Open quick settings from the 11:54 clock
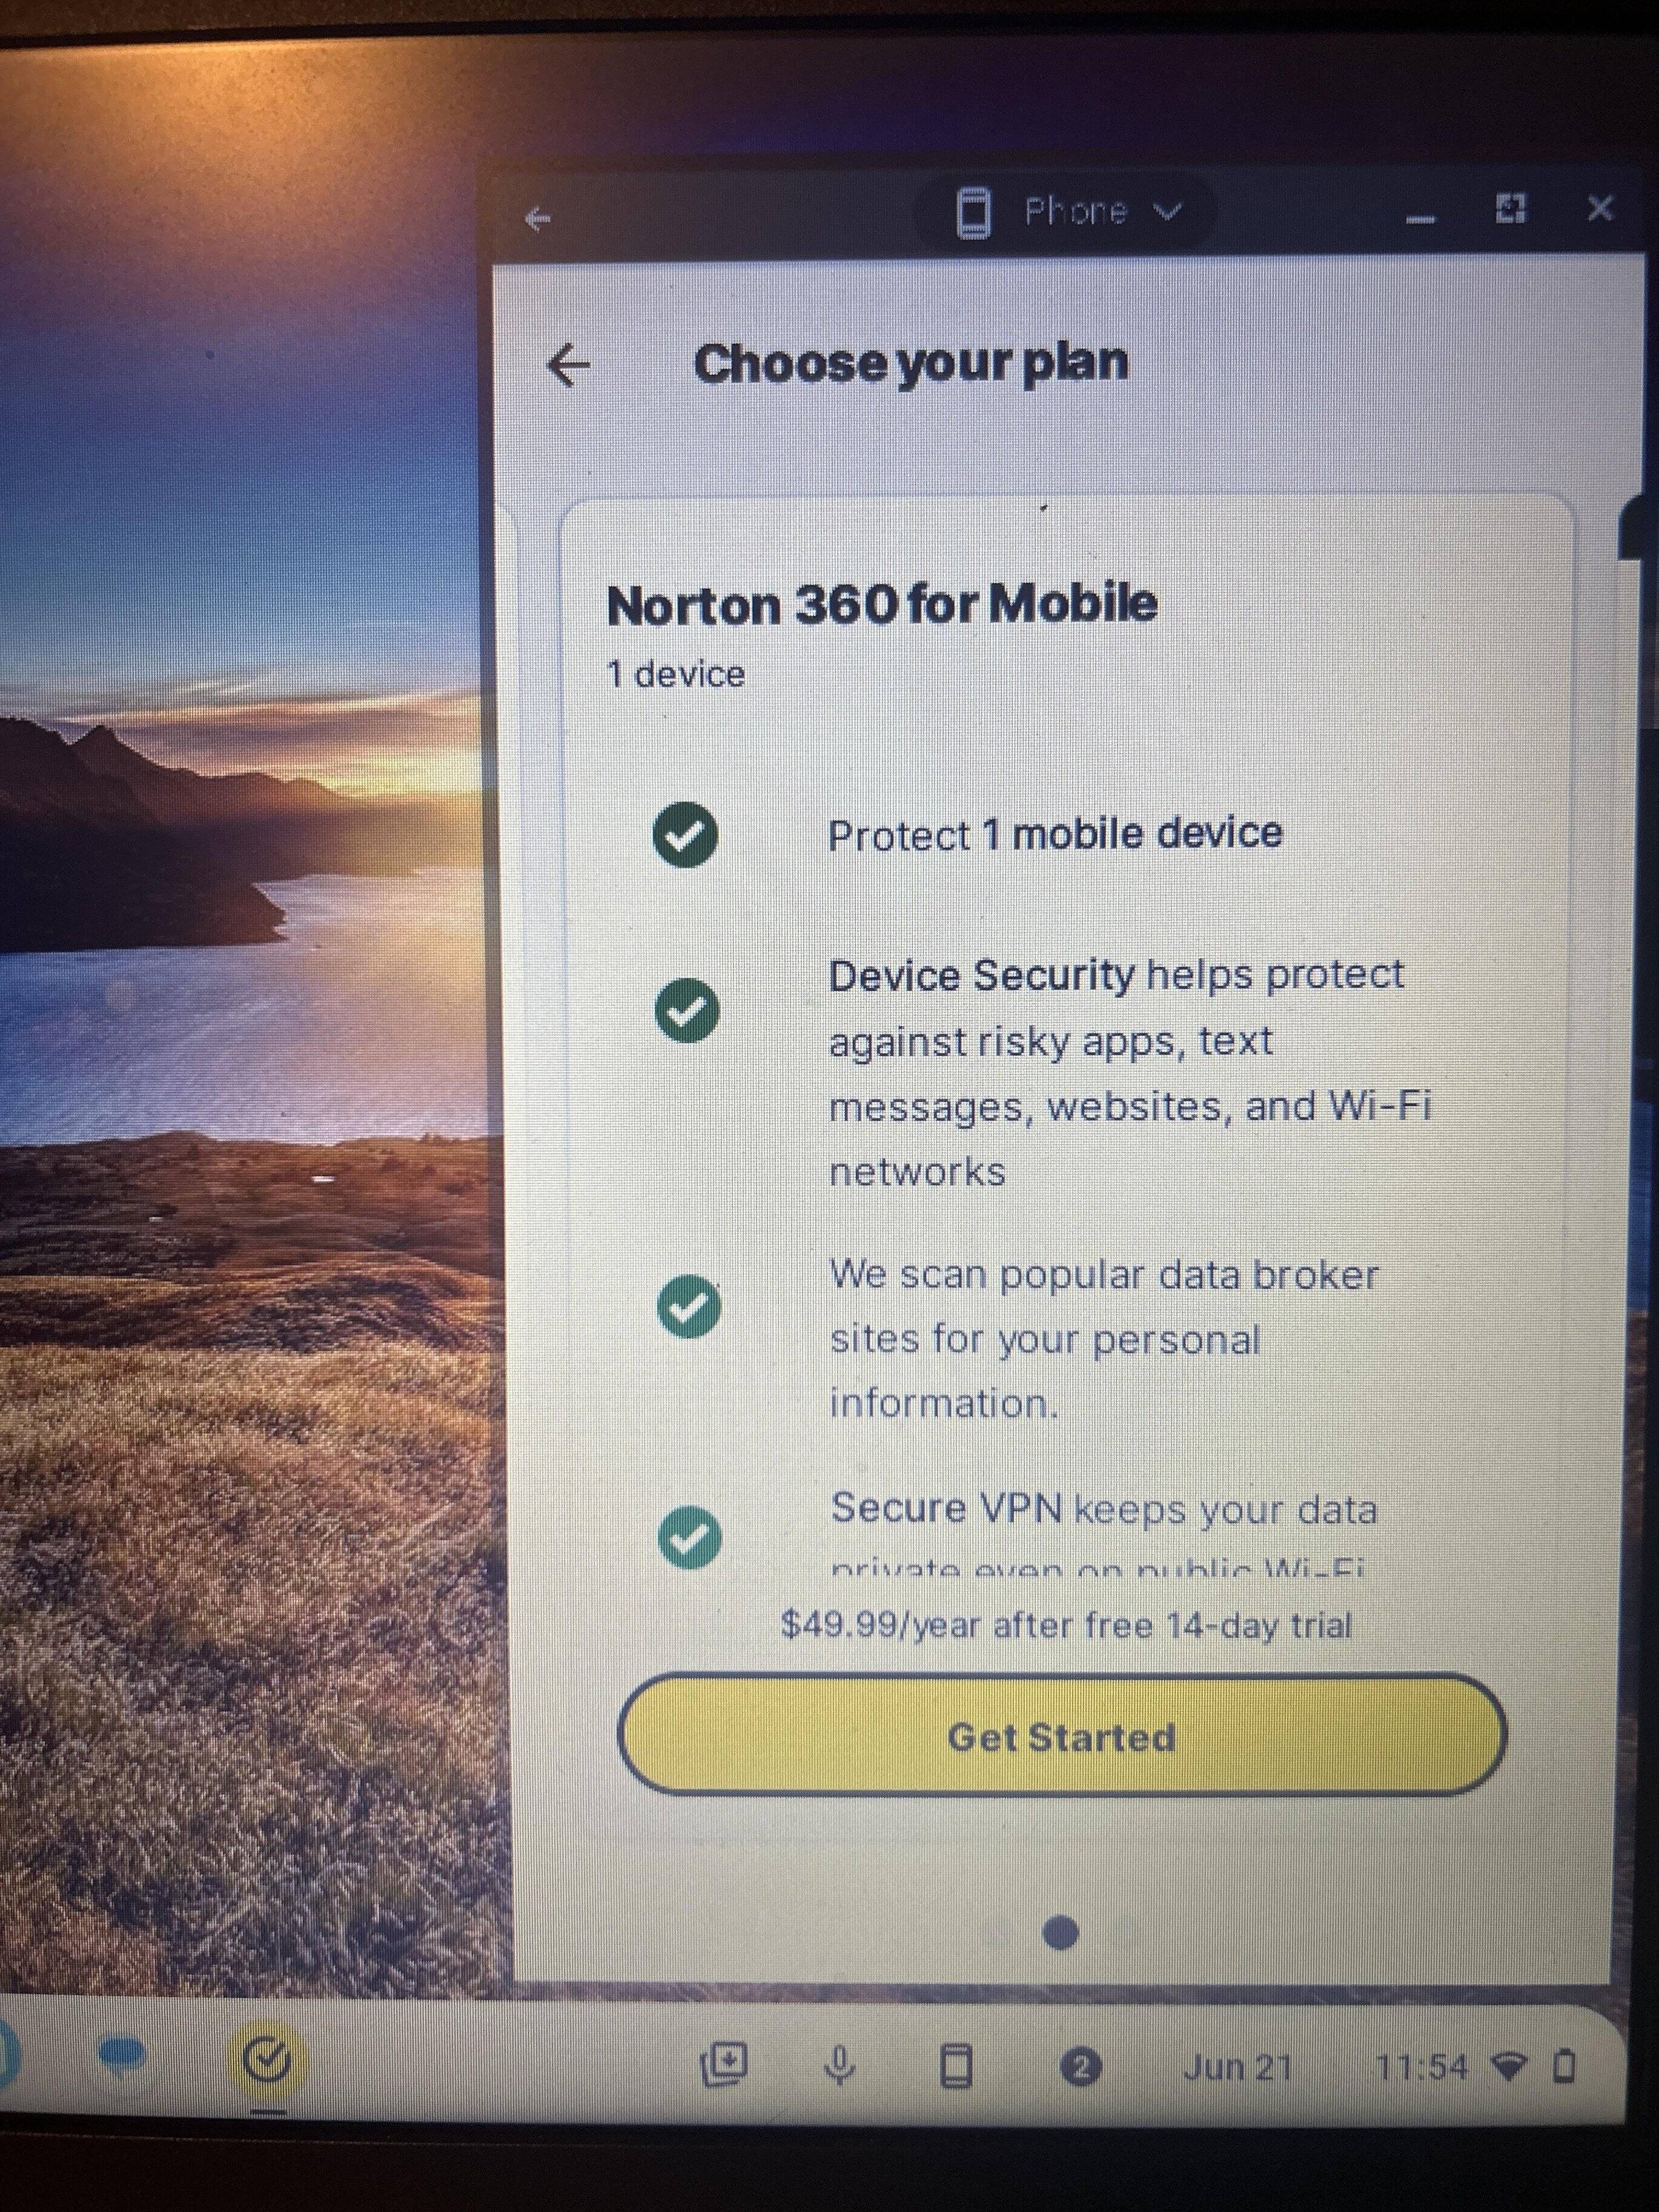Screen dimensions: 1659x2212 tap(1422, 2066)
